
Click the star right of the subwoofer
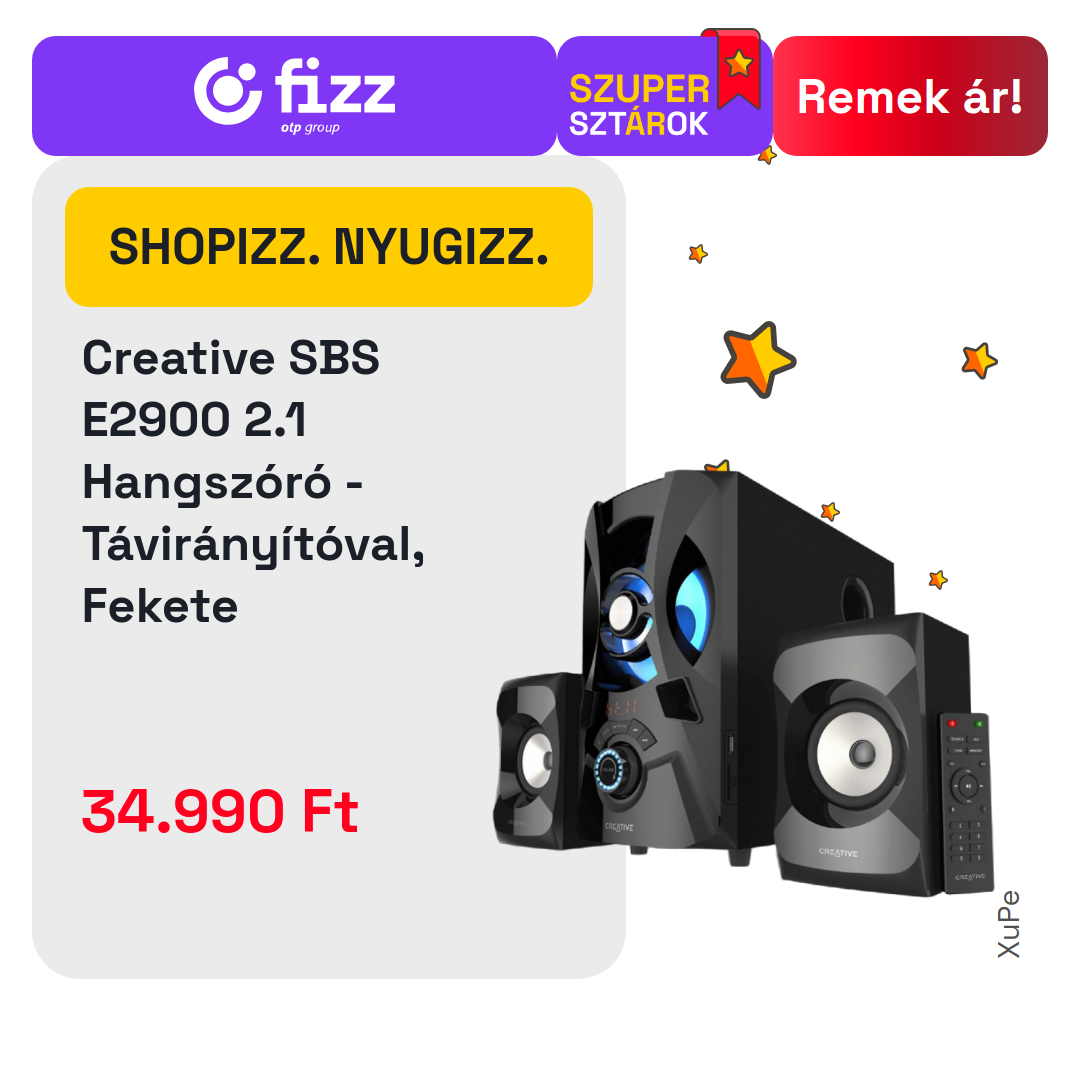937,579
